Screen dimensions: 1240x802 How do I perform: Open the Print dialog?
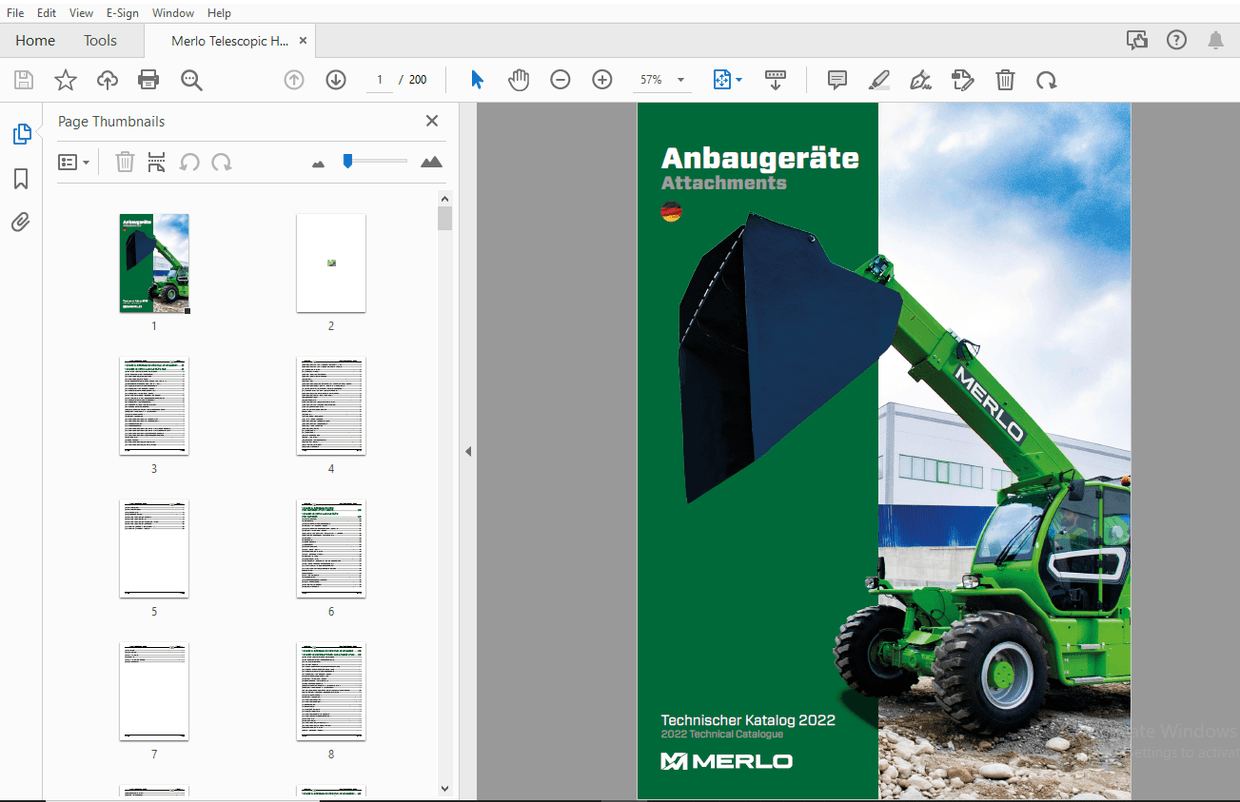(x=148, y=79)
